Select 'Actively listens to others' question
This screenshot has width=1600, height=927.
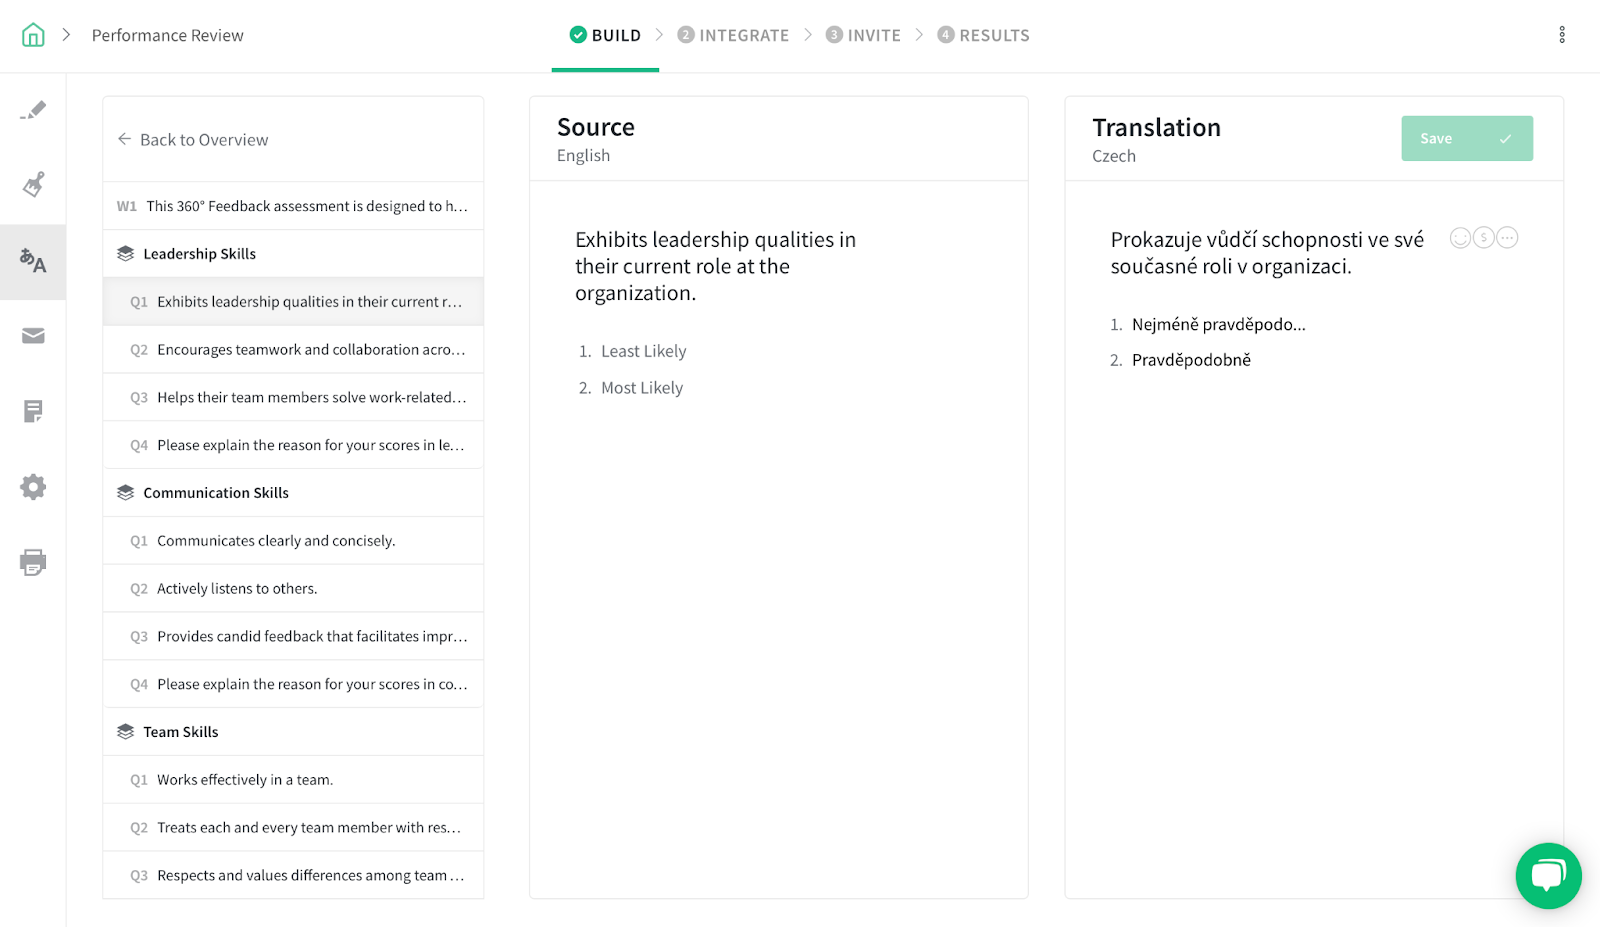(237, 589)
